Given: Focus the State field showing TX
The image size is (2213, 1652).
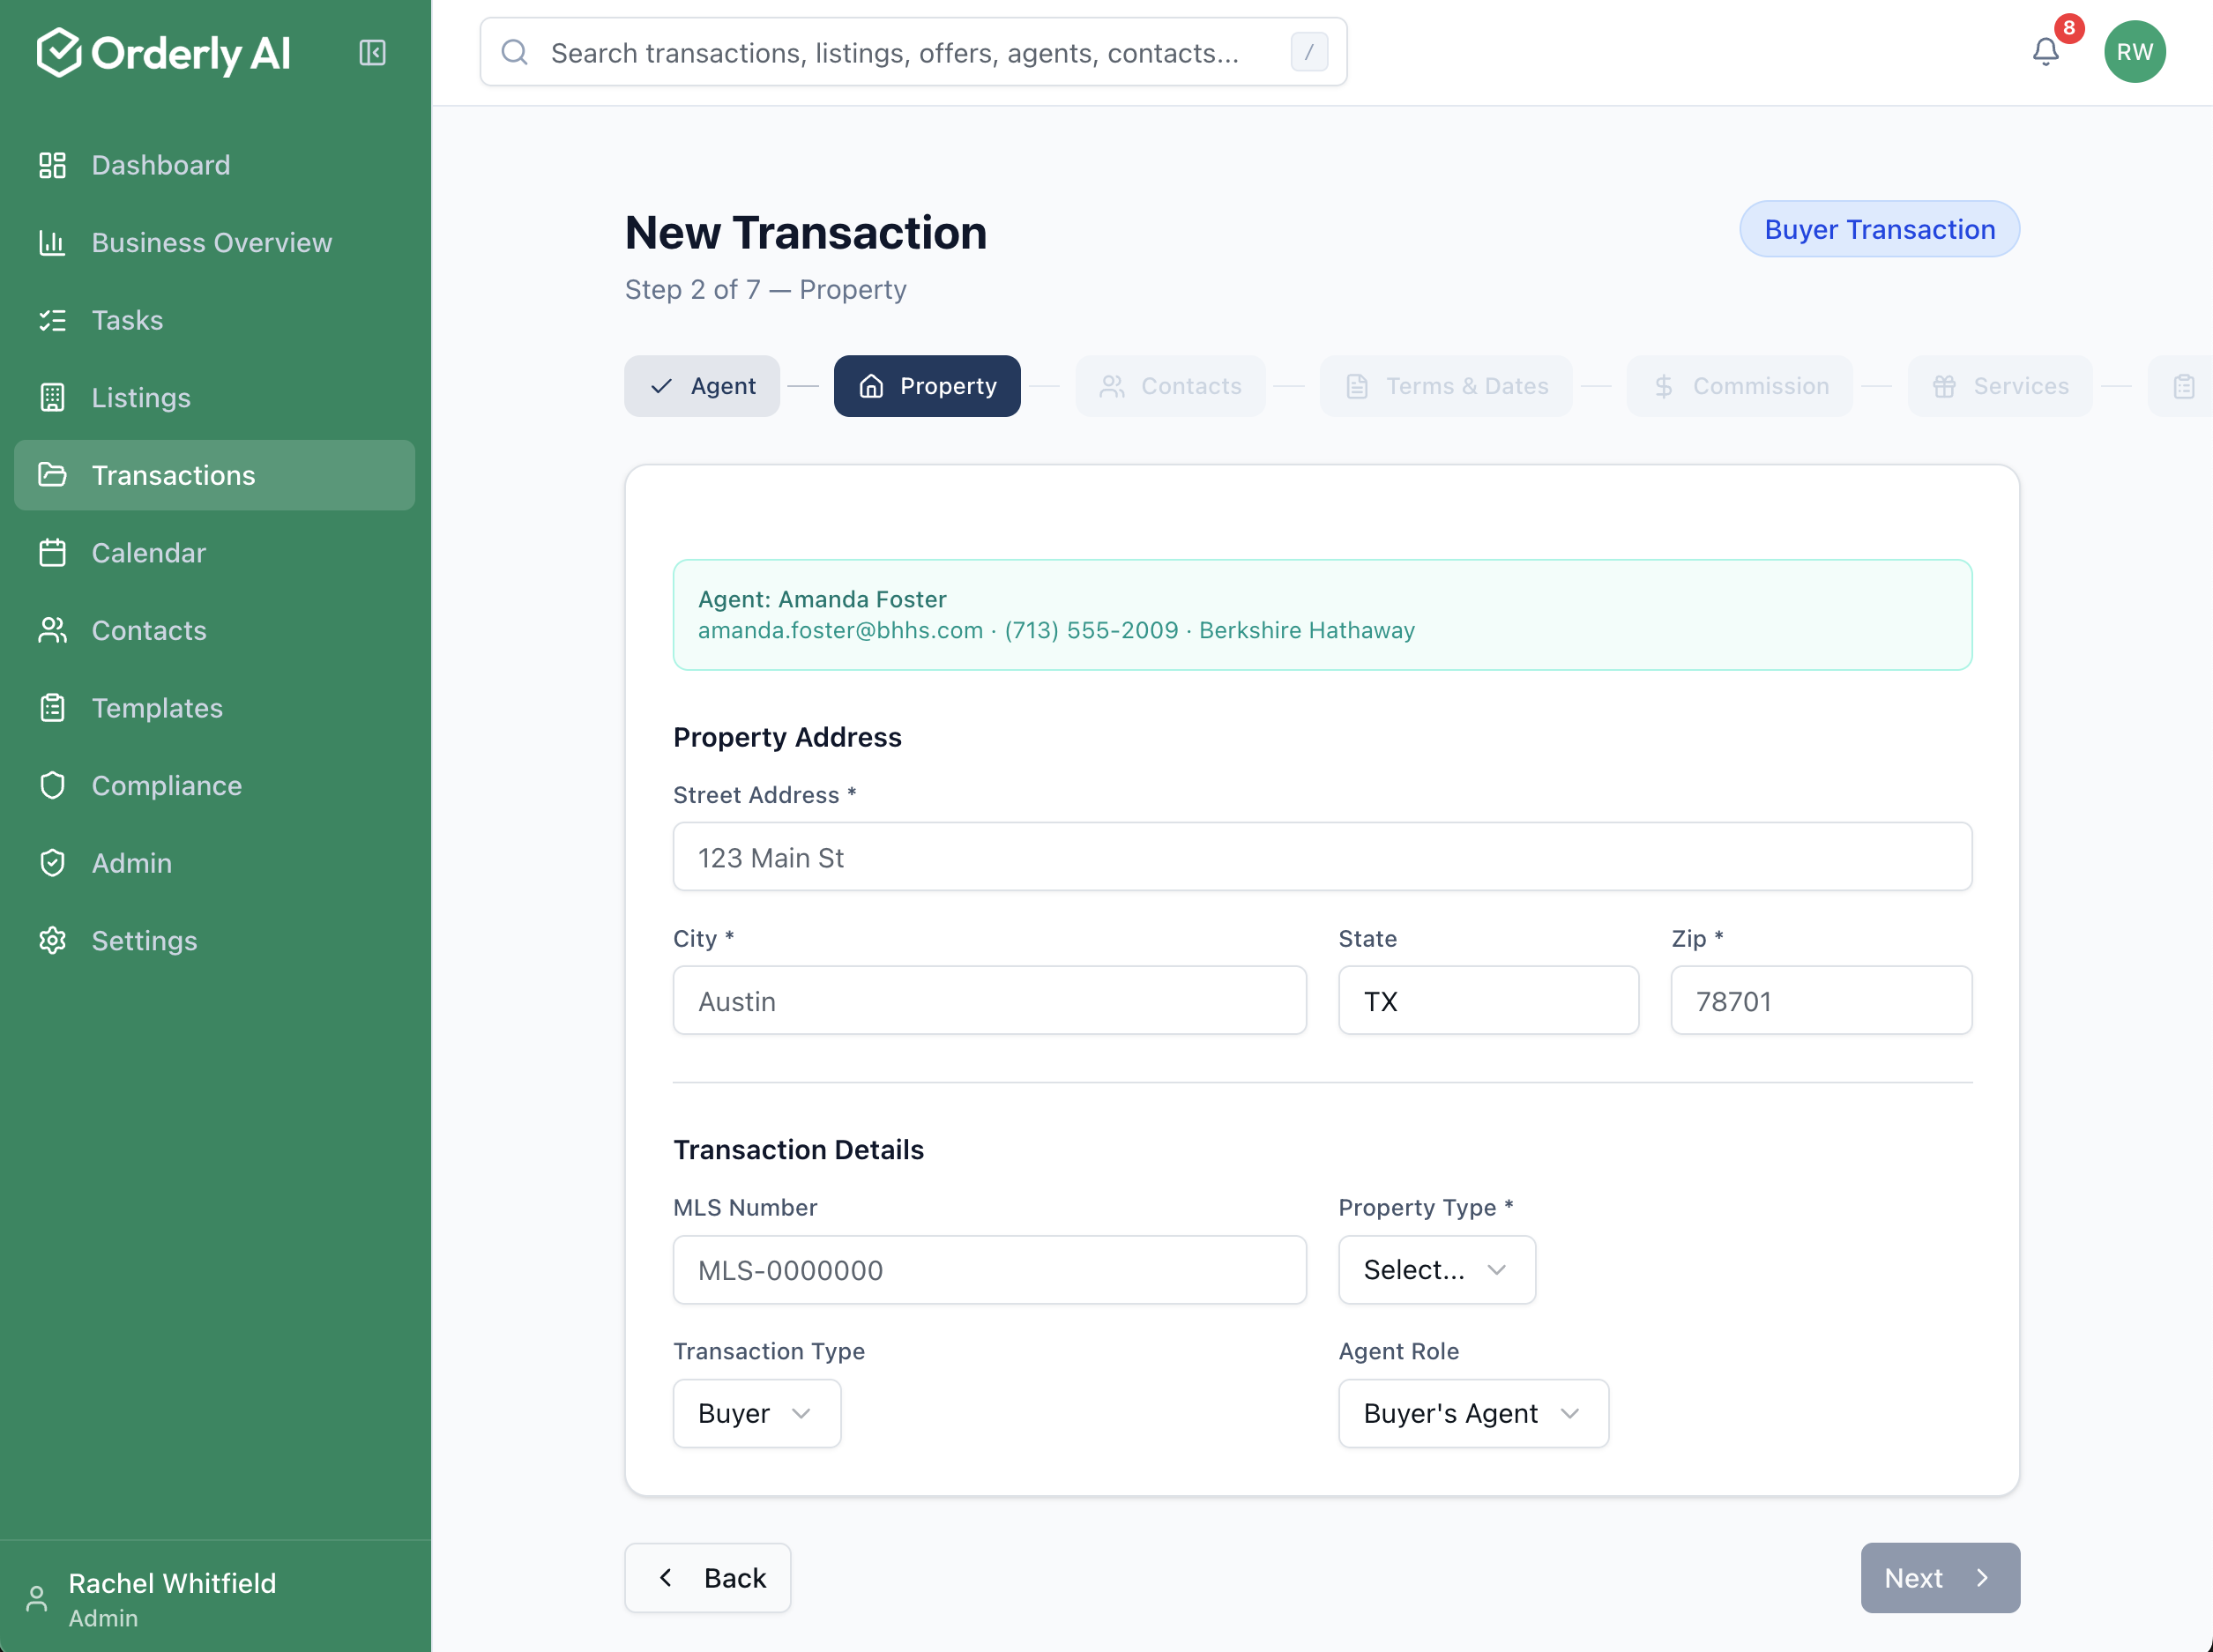Looking at the screenshot, I should [1488, 1000].
